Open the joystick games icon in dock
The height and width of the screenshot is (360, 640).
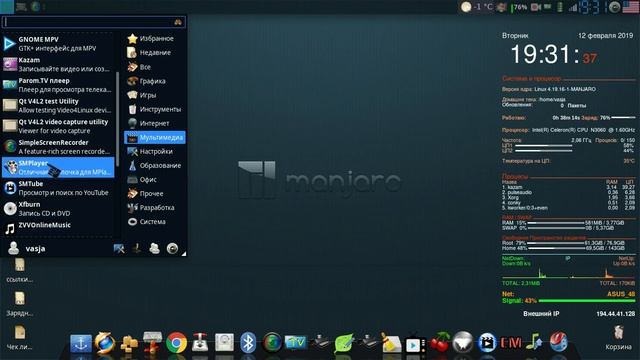click(x=200, y=343)
